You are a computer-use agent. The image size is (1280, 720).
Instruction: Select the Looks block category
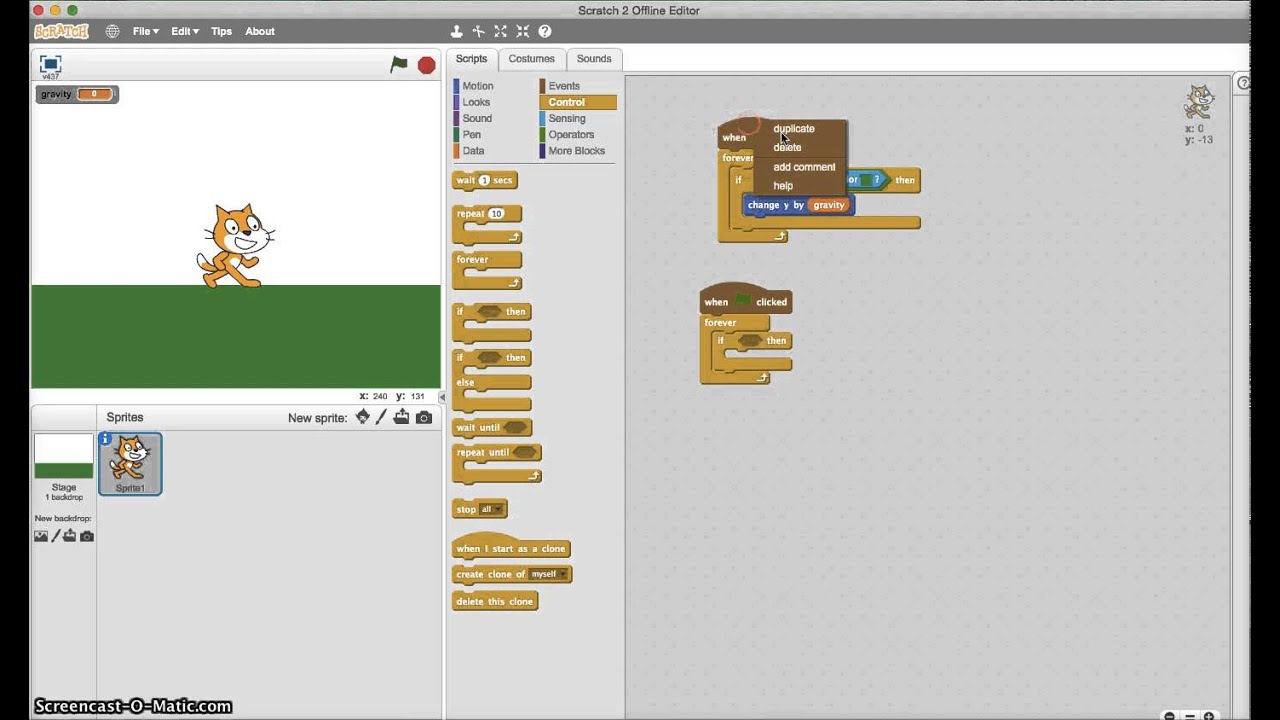[476, 102]
